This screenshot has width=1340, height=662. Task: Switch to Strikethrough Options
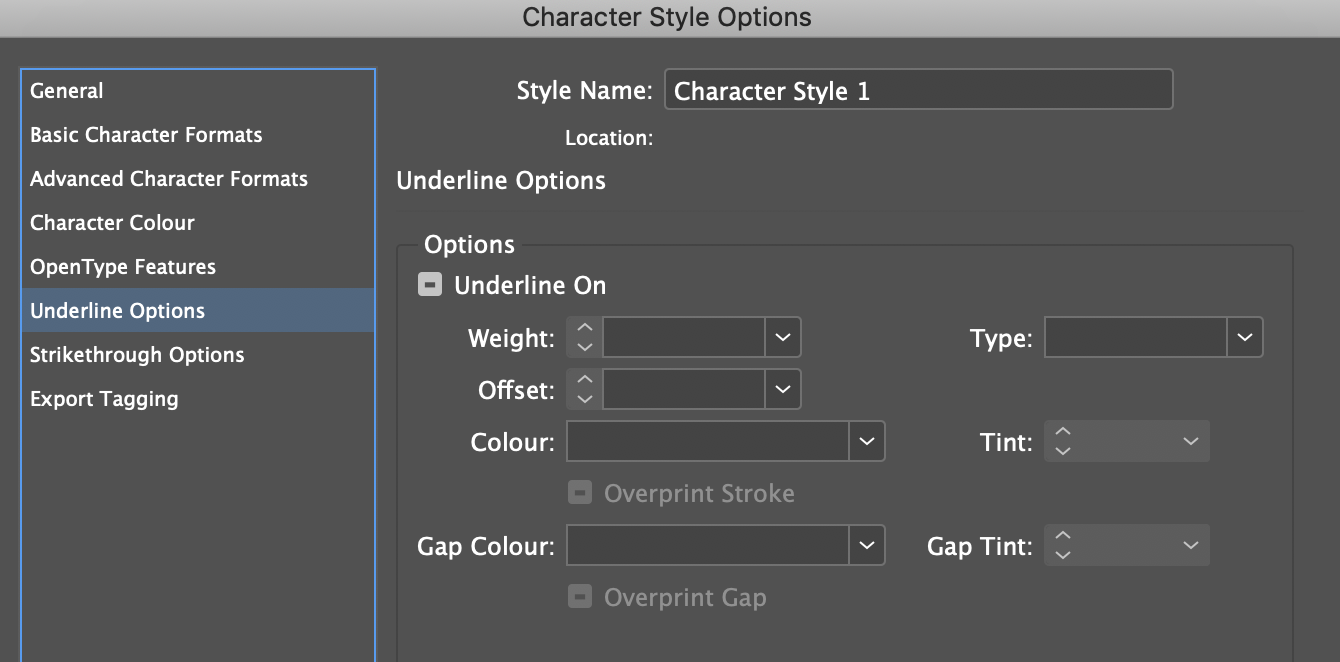pyautogui.click(x=137, y=354)
